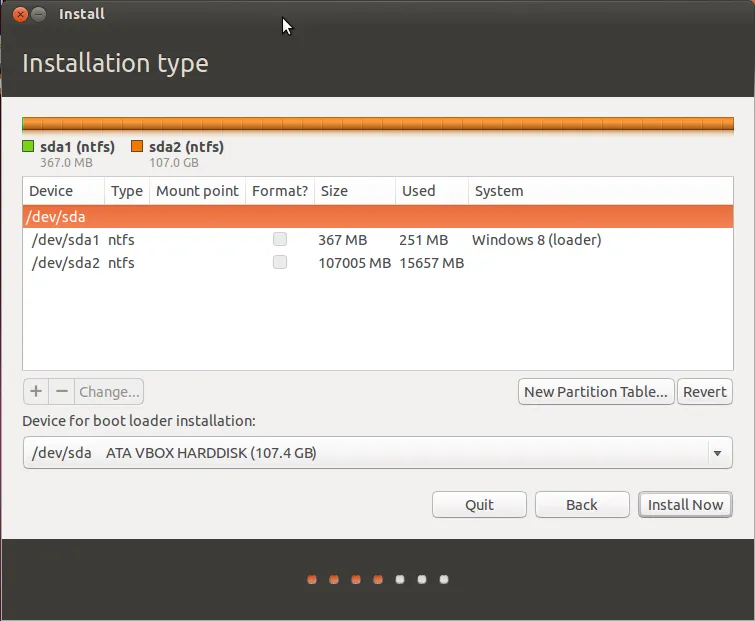Click the plus add partition button
The height and width of the screenshot is (621, 755).
[x=36, y=391]
